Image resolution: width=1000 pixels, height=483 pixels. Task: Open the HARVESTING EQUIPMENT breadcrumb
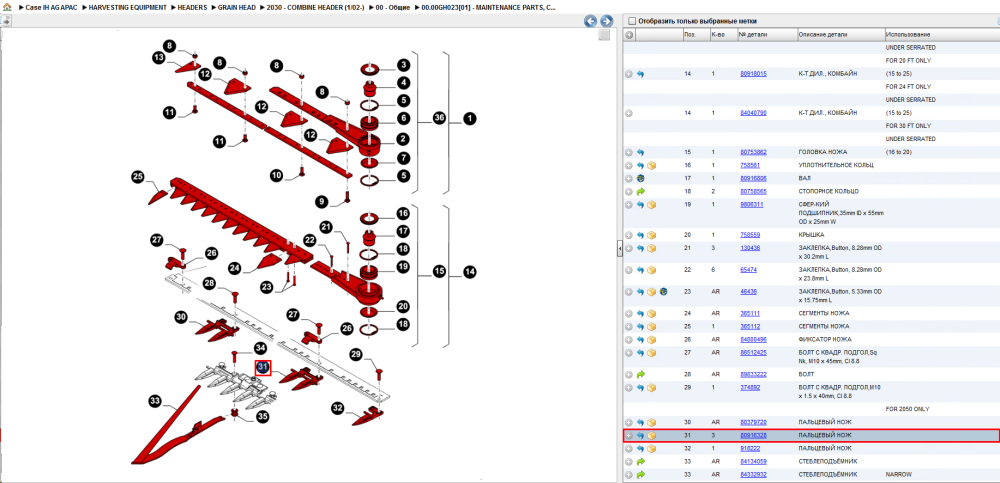[x=128, y=7]
